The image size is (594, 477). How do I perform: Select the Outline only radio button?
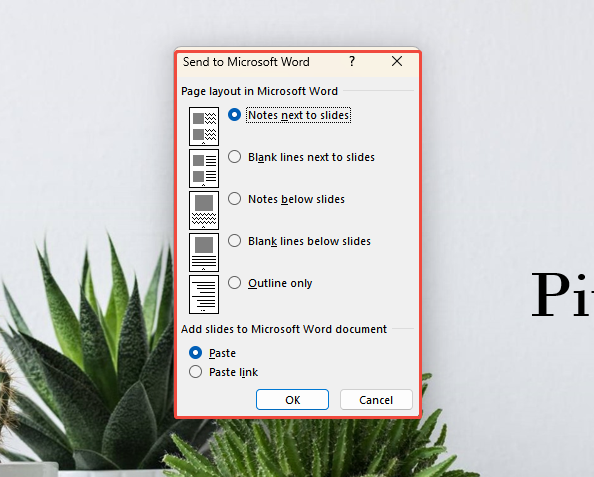tap(234, 283)
